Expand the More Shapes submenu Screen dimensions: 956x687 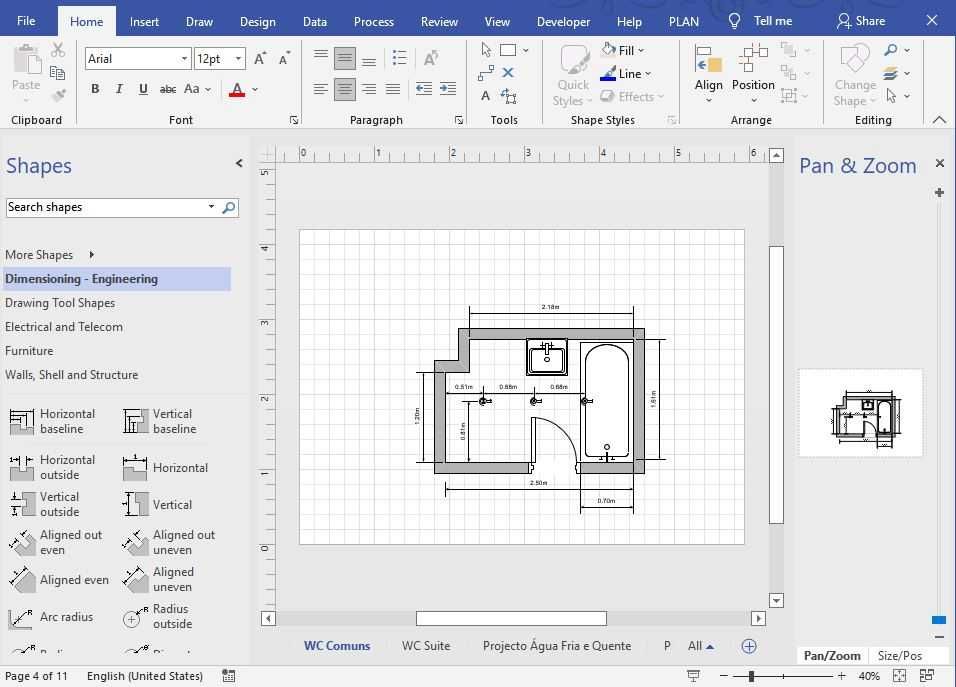pyautogui.click(x=91, y=255)
